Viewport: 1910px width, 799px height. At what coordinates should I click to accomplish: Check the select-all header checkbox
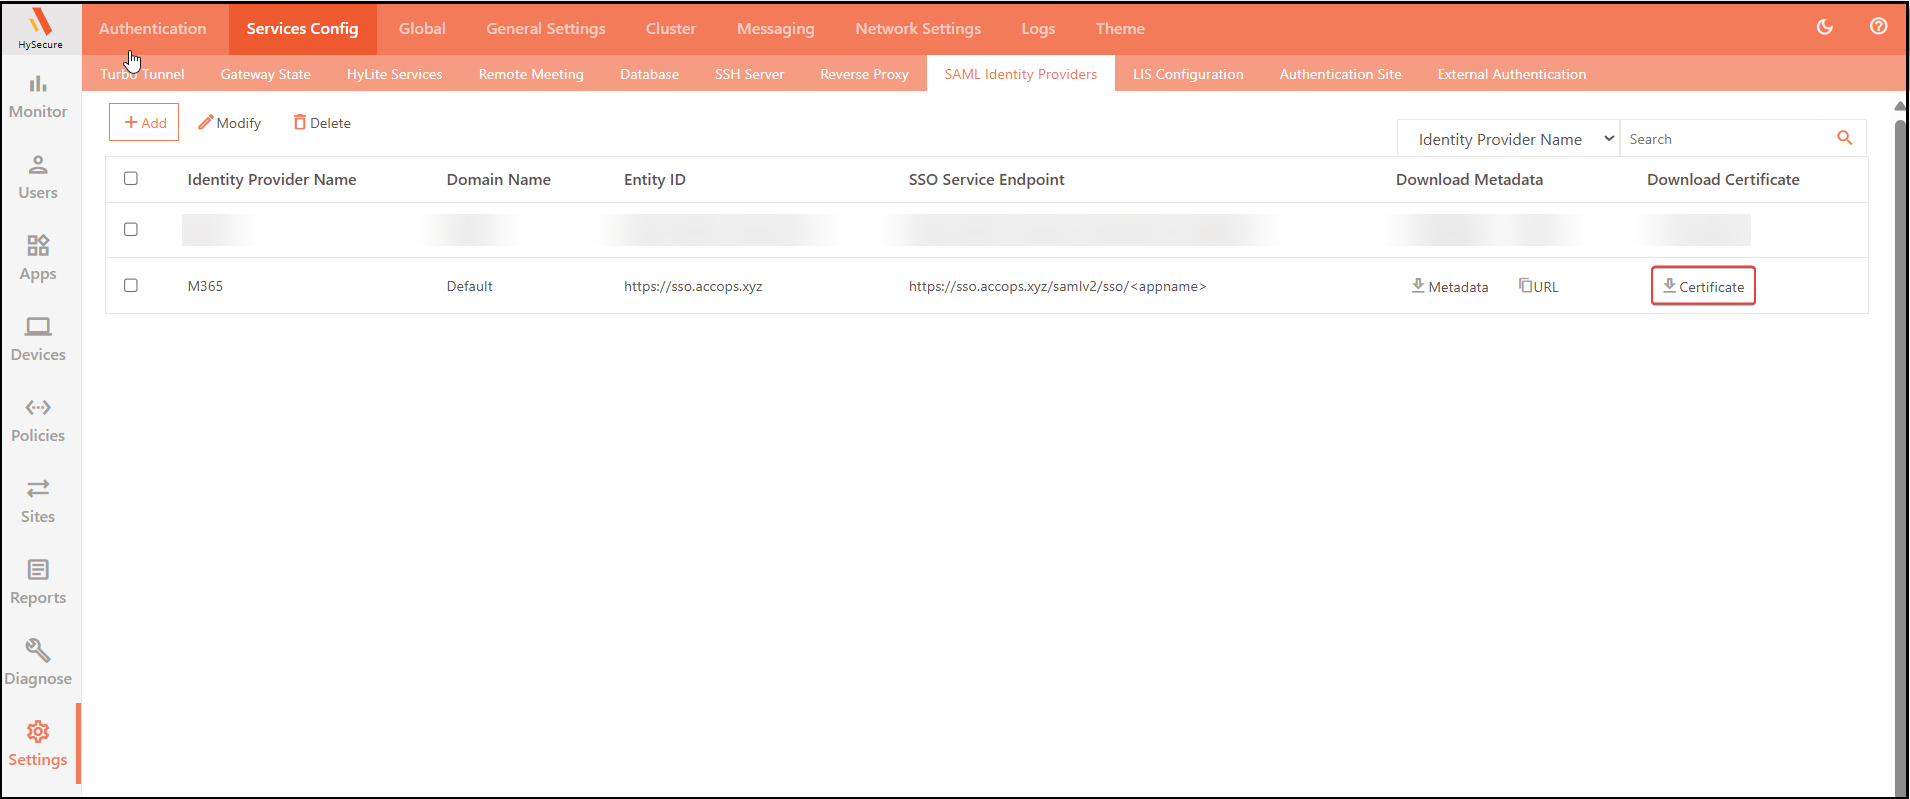(131, 179)
